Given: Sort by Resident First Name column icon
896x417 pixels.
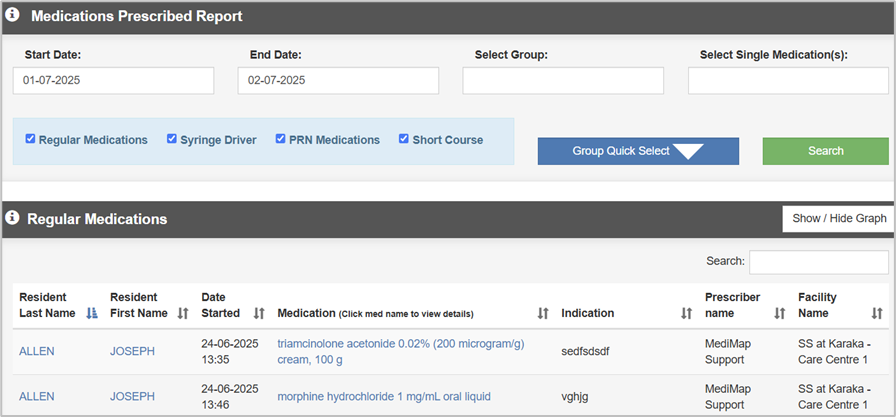Looking at the screenshot, I should 183,313.
